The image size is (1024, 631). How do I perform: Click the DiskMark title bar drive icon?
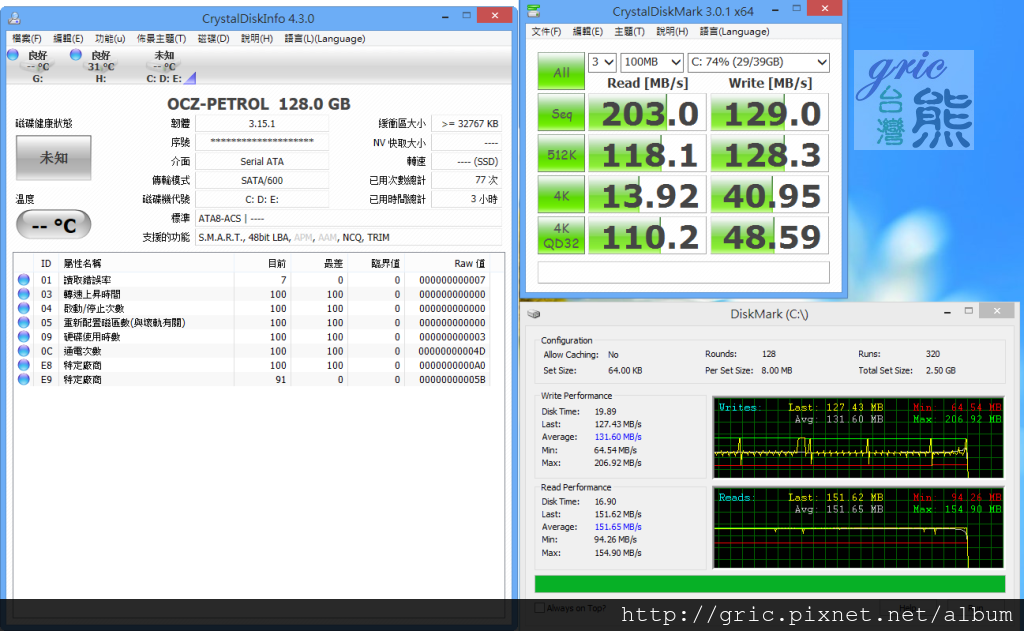point(534,314)
